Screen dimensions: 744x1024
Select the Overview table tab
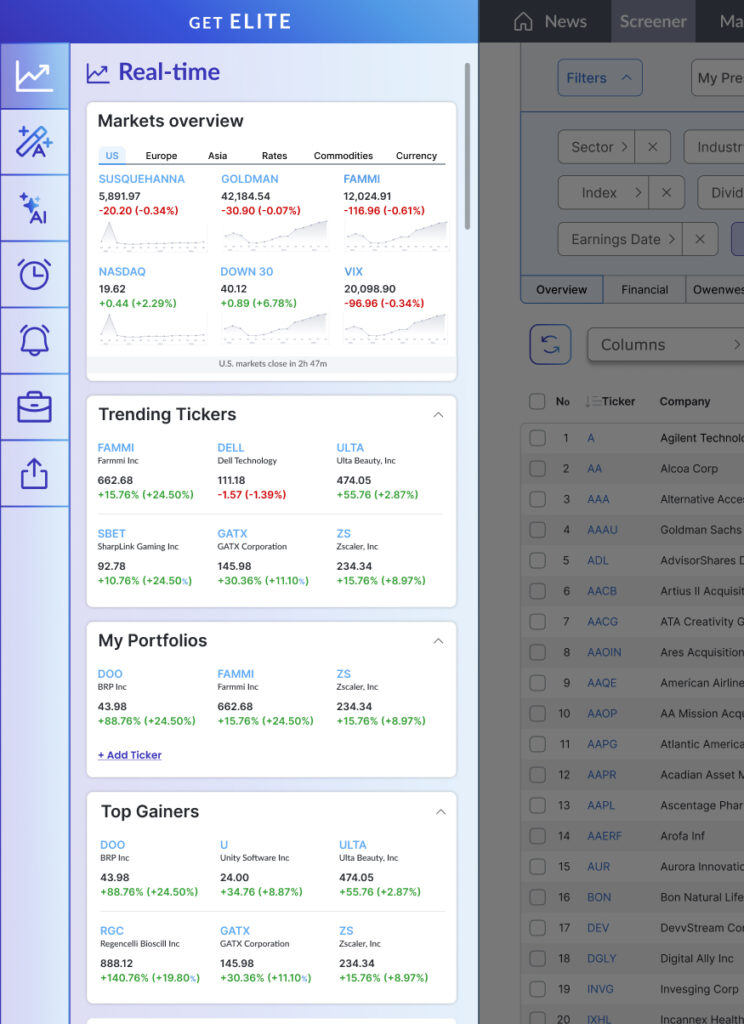(562, 289)
